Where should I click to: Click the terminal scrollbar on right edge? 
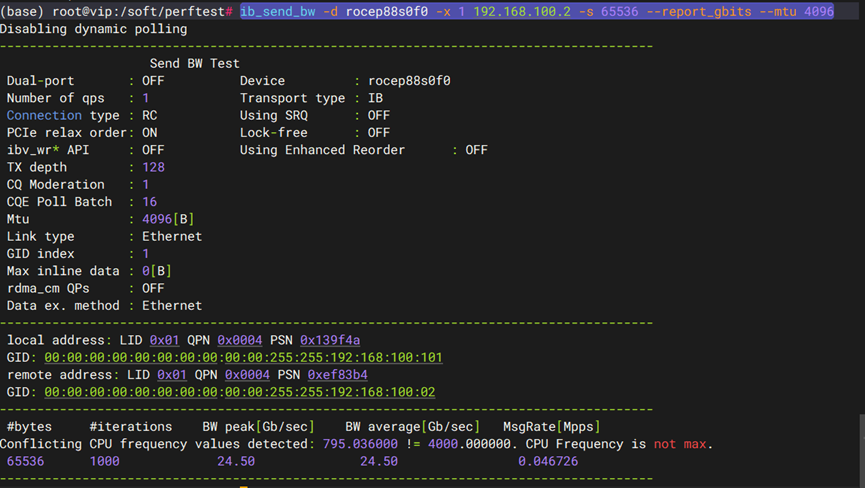(x=860, y=450)
